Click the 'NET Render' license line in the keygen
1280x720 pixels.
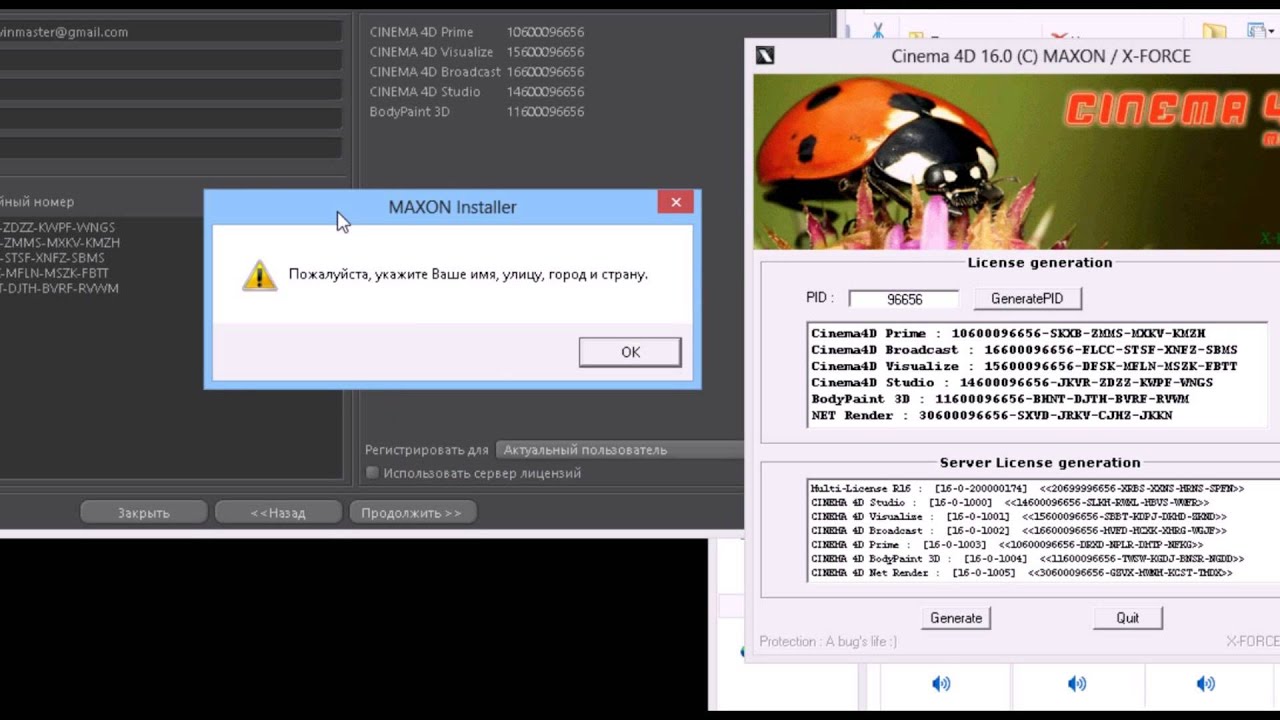[992, 415]
